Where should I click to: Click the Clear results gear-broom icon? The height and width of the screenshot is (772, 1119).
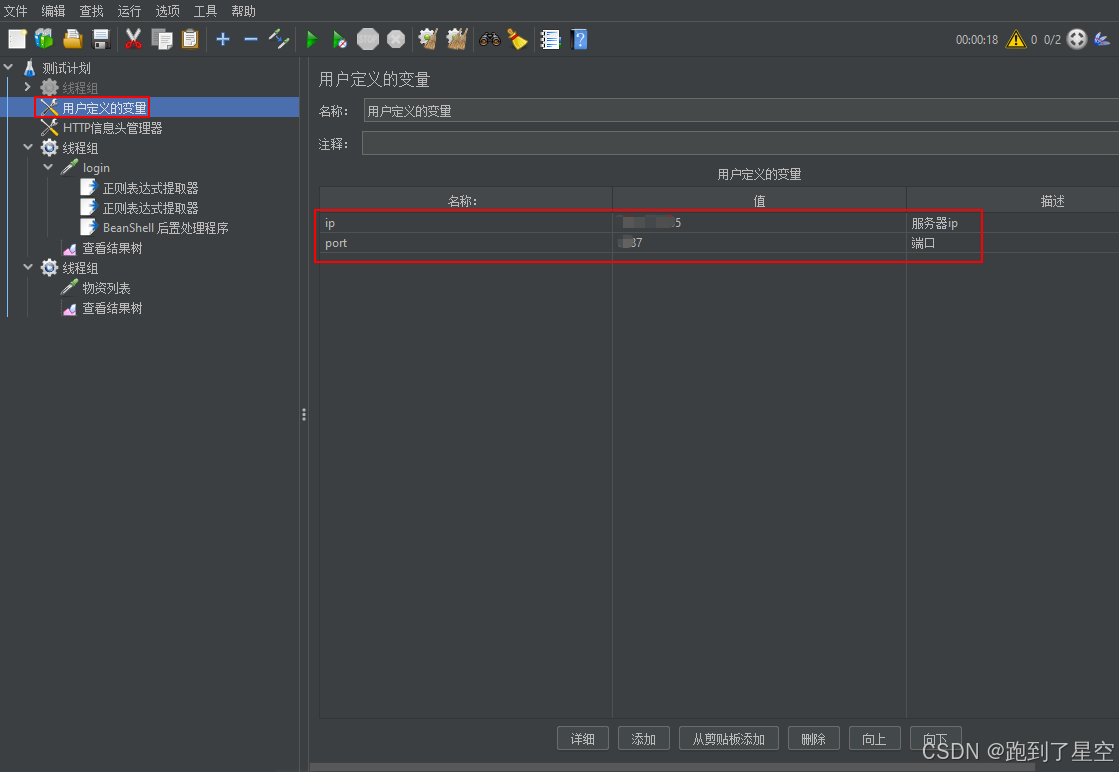pos(428,39)
